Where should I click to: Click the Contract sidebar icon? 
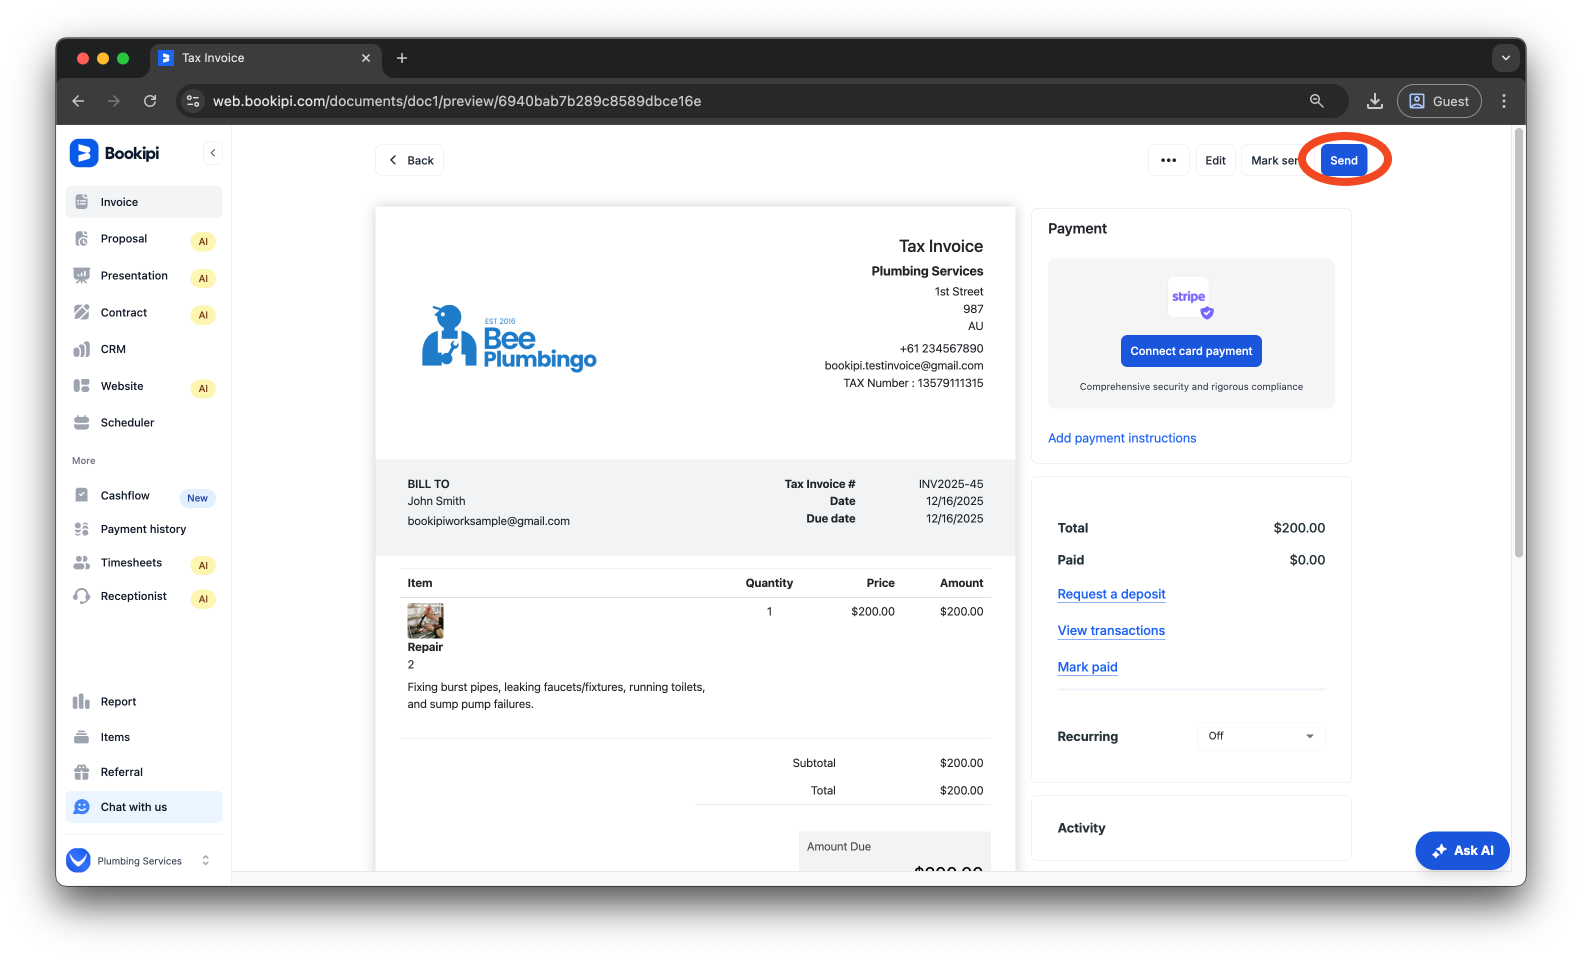[x=82, y=313]
